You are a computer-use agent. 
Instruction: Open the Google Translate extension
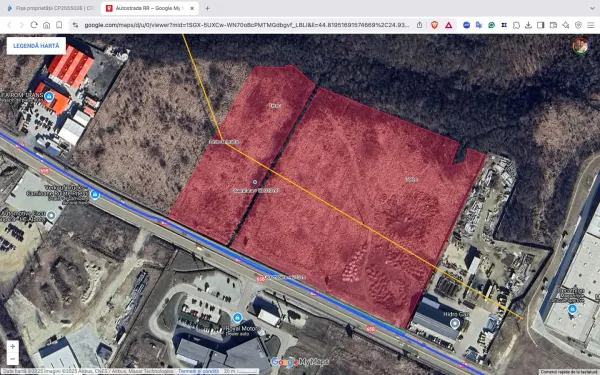479,25
